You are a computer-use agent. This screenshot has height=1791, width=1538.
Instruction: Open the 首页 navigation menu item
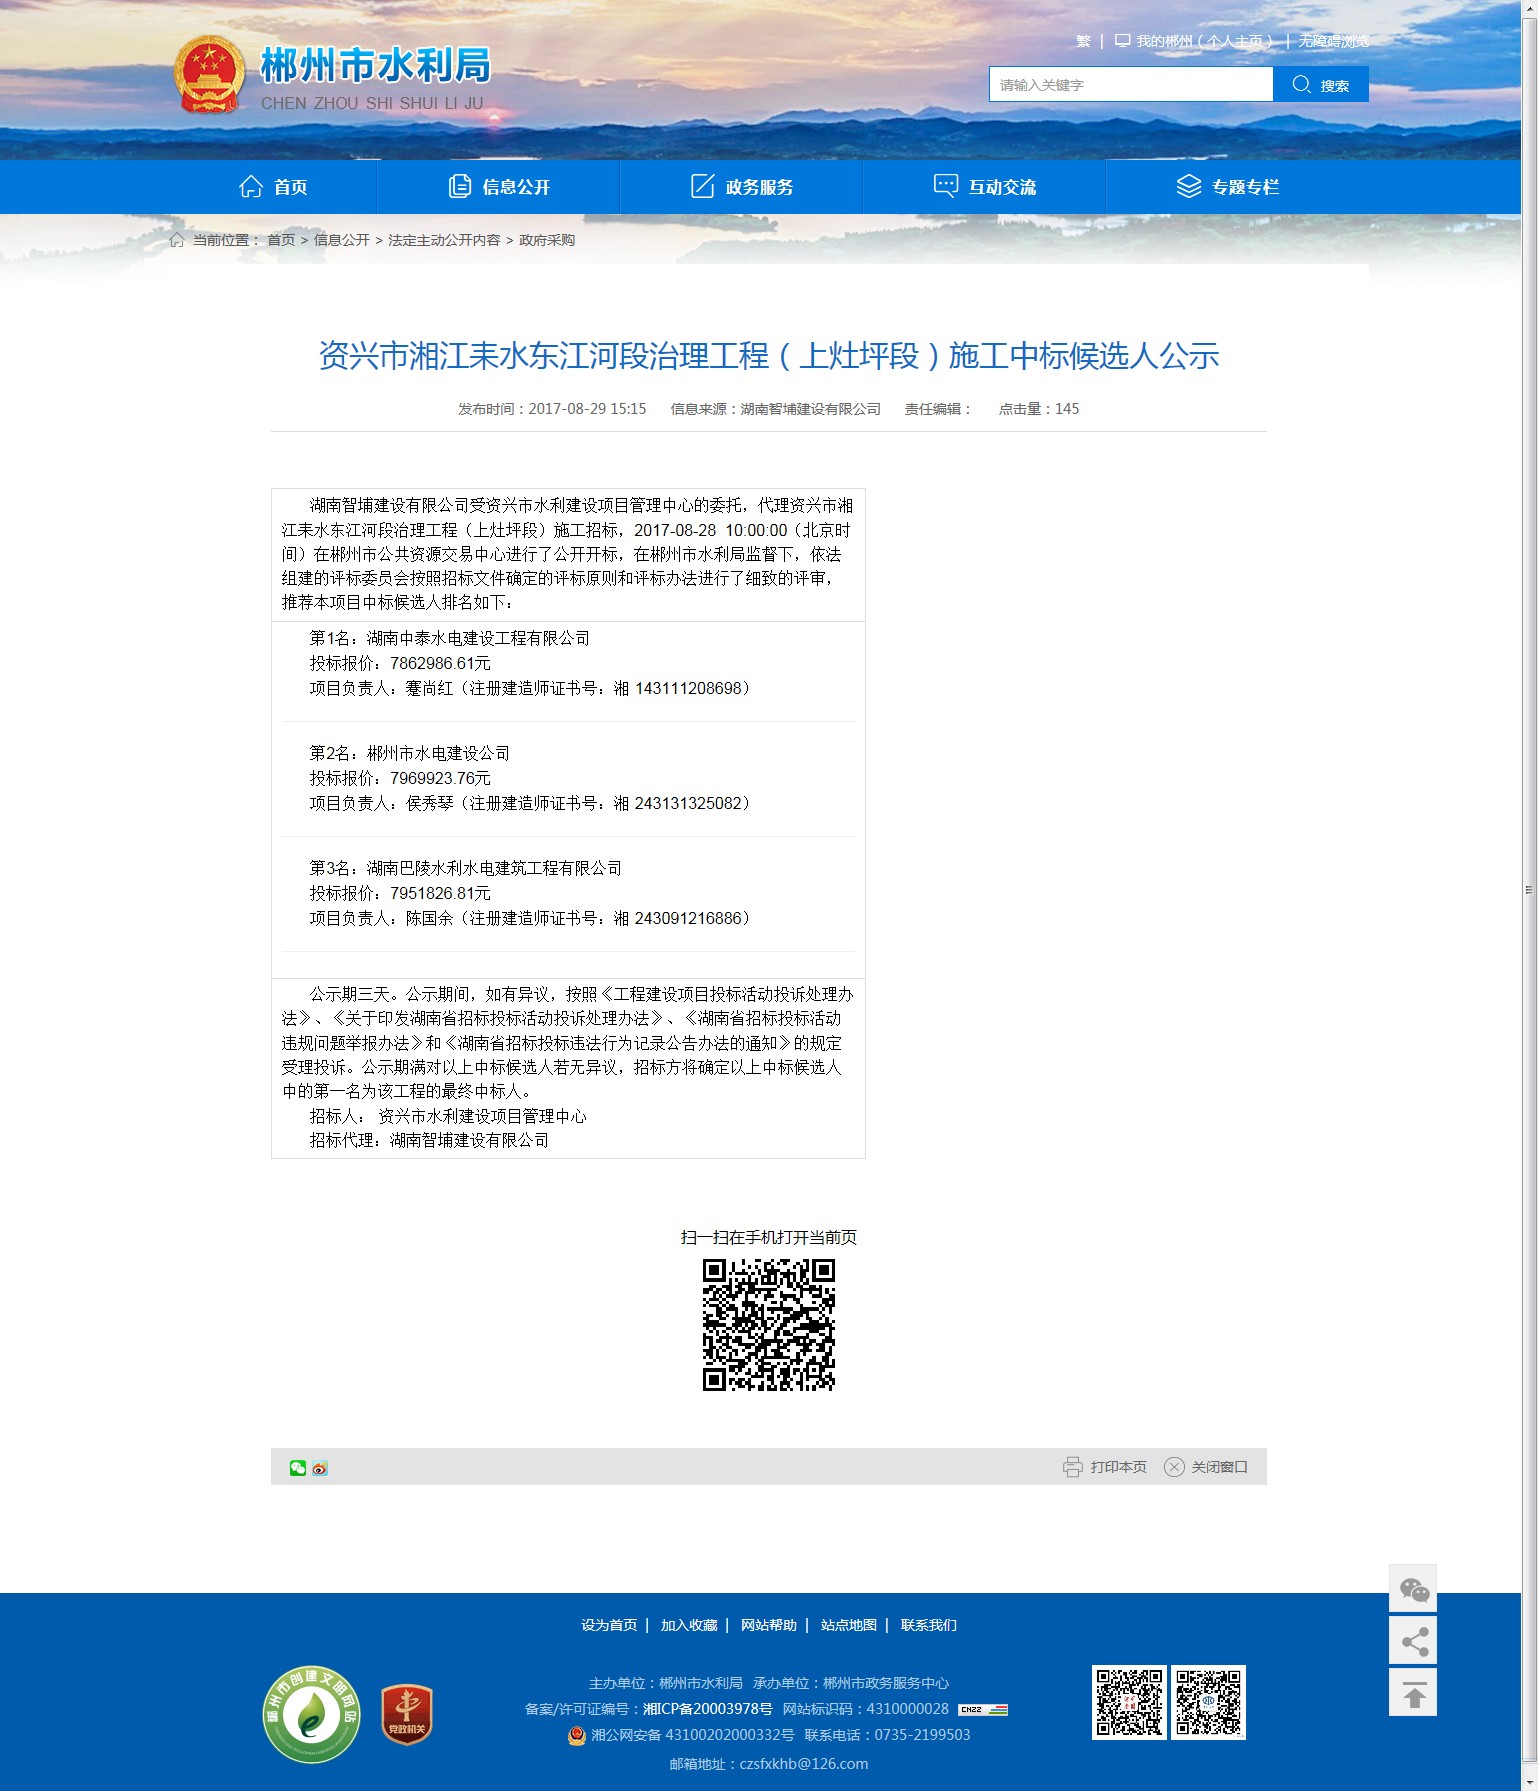coord(273,187)
